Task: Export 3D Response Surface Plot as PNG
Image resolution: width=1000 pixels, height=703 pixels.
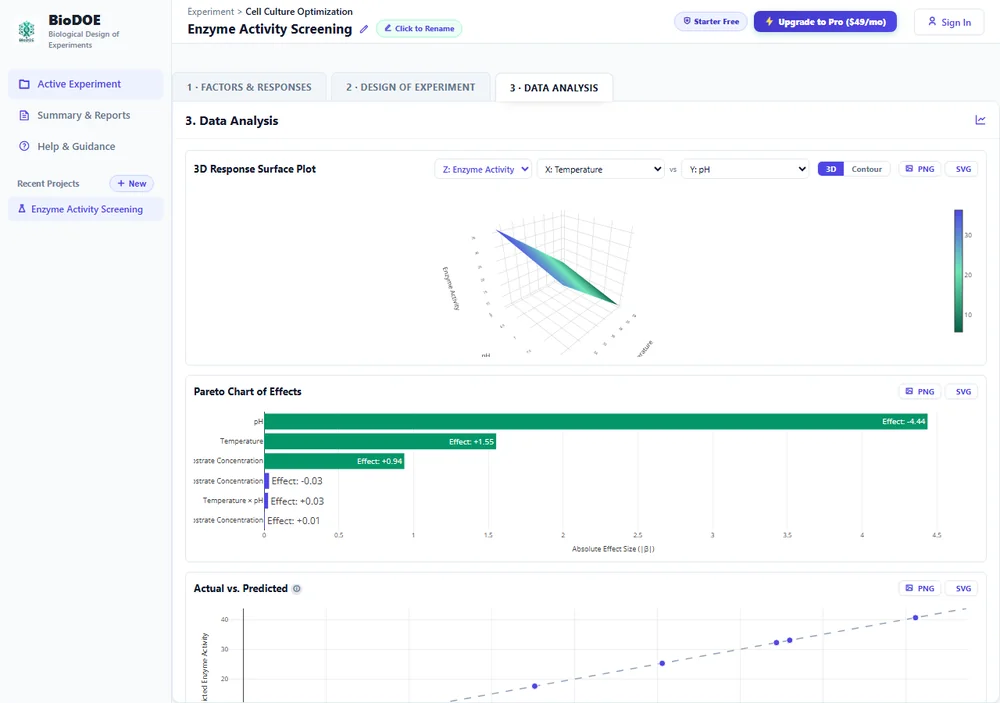Action: point(920,169)
